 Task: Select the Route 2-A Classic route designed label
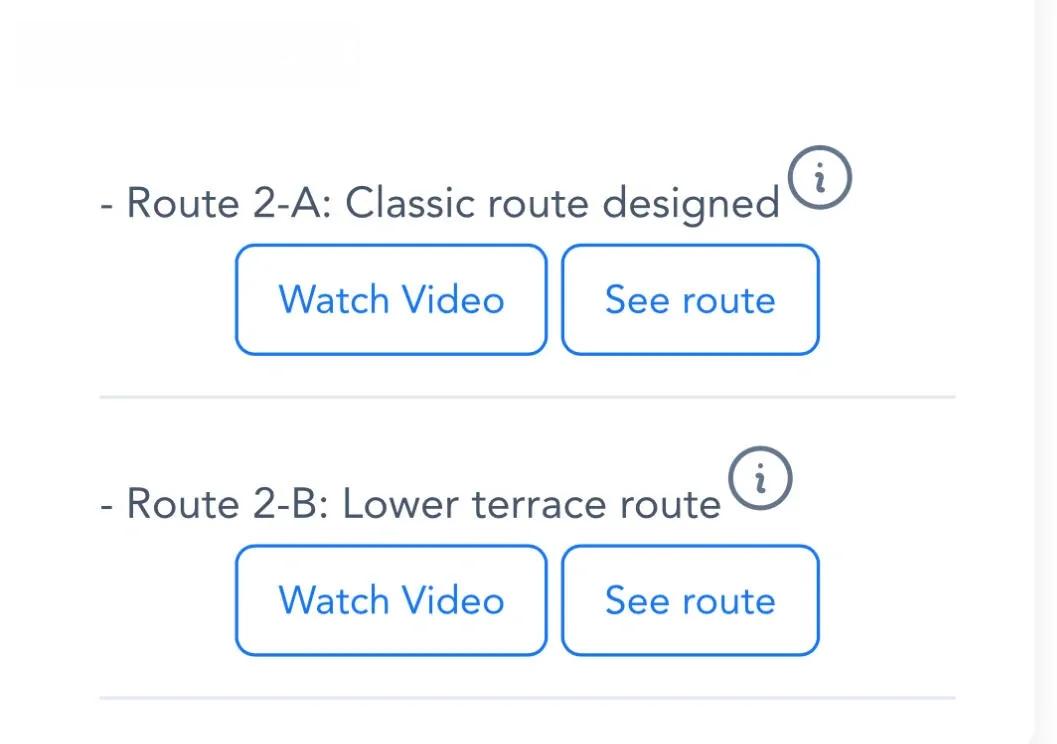[x=440, y=204]
